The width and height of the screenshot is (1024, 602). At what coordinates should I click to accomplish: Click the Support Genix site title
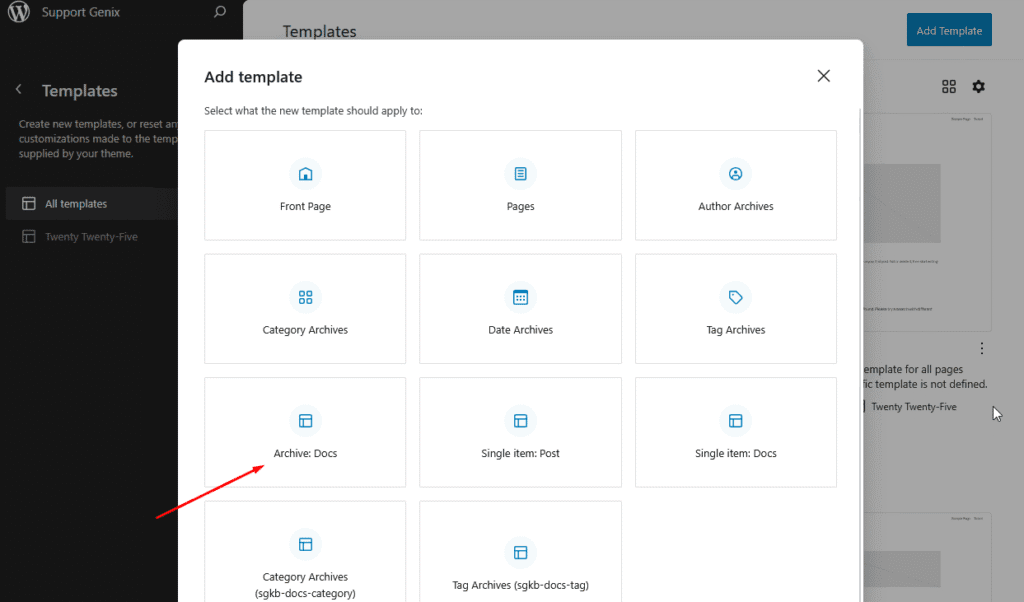tap(81, 12)
